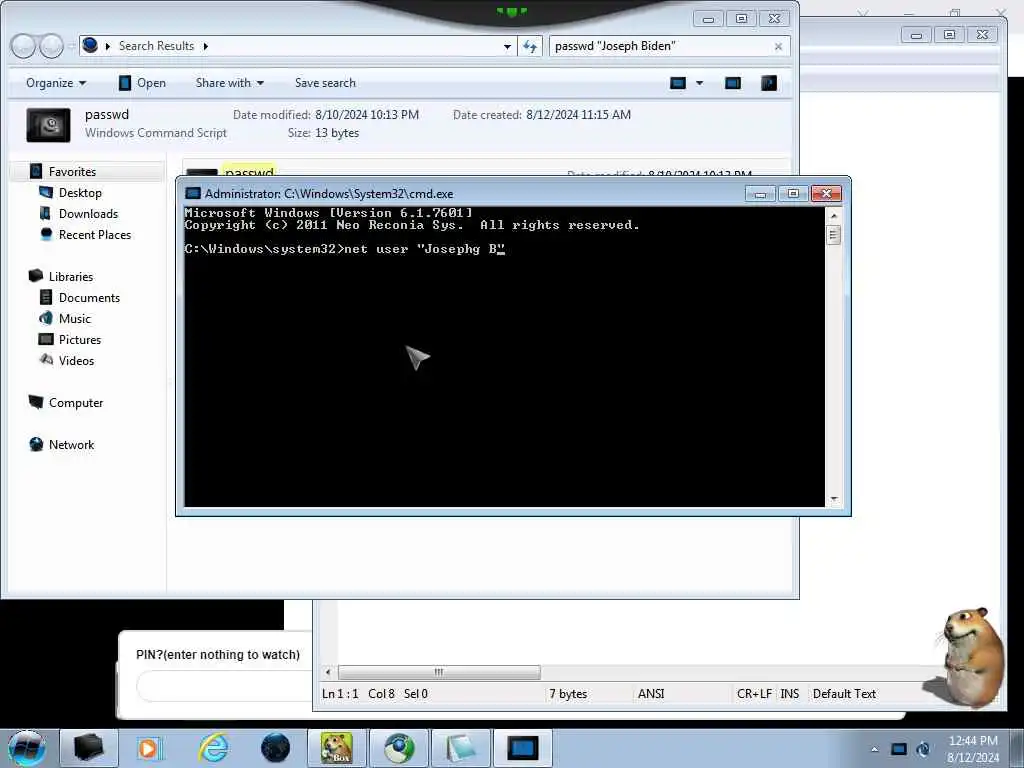Launch Internet Explorer from taskbar
Image resolution: width=1024 pixels, height=768 pixels.
tap(214, 748)
